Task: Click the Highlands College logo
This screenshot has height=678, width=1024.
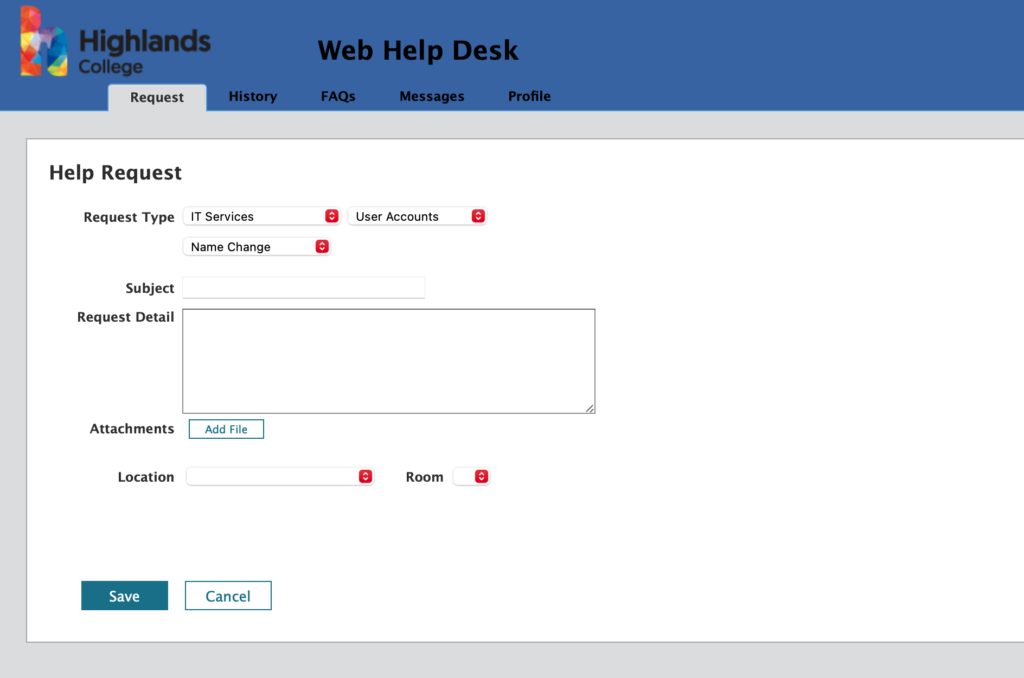Action: point(115,42)
